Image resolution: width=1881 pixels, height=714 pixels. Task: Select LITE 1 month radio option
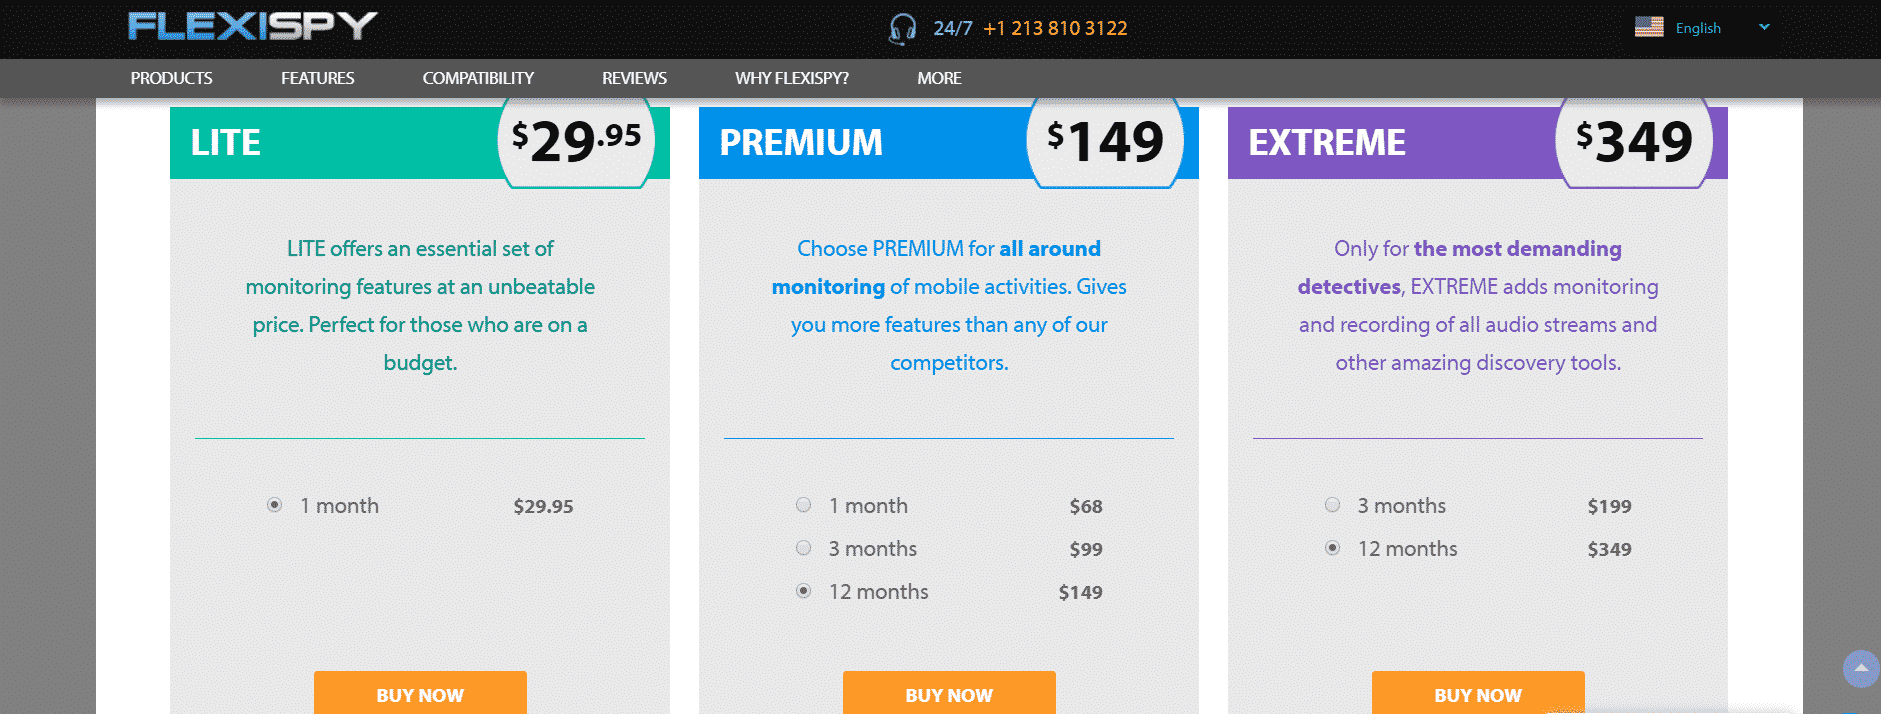click(x=275, y=505)
